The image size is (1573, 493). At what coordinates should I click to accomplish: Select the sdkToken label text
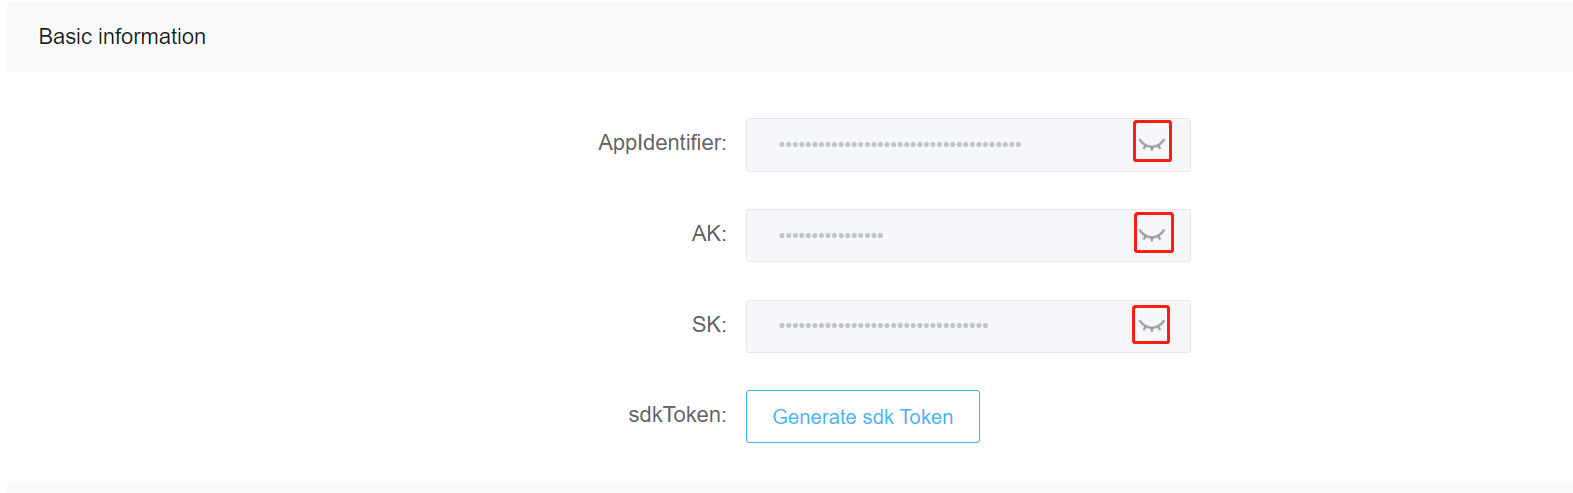[677, 415]
